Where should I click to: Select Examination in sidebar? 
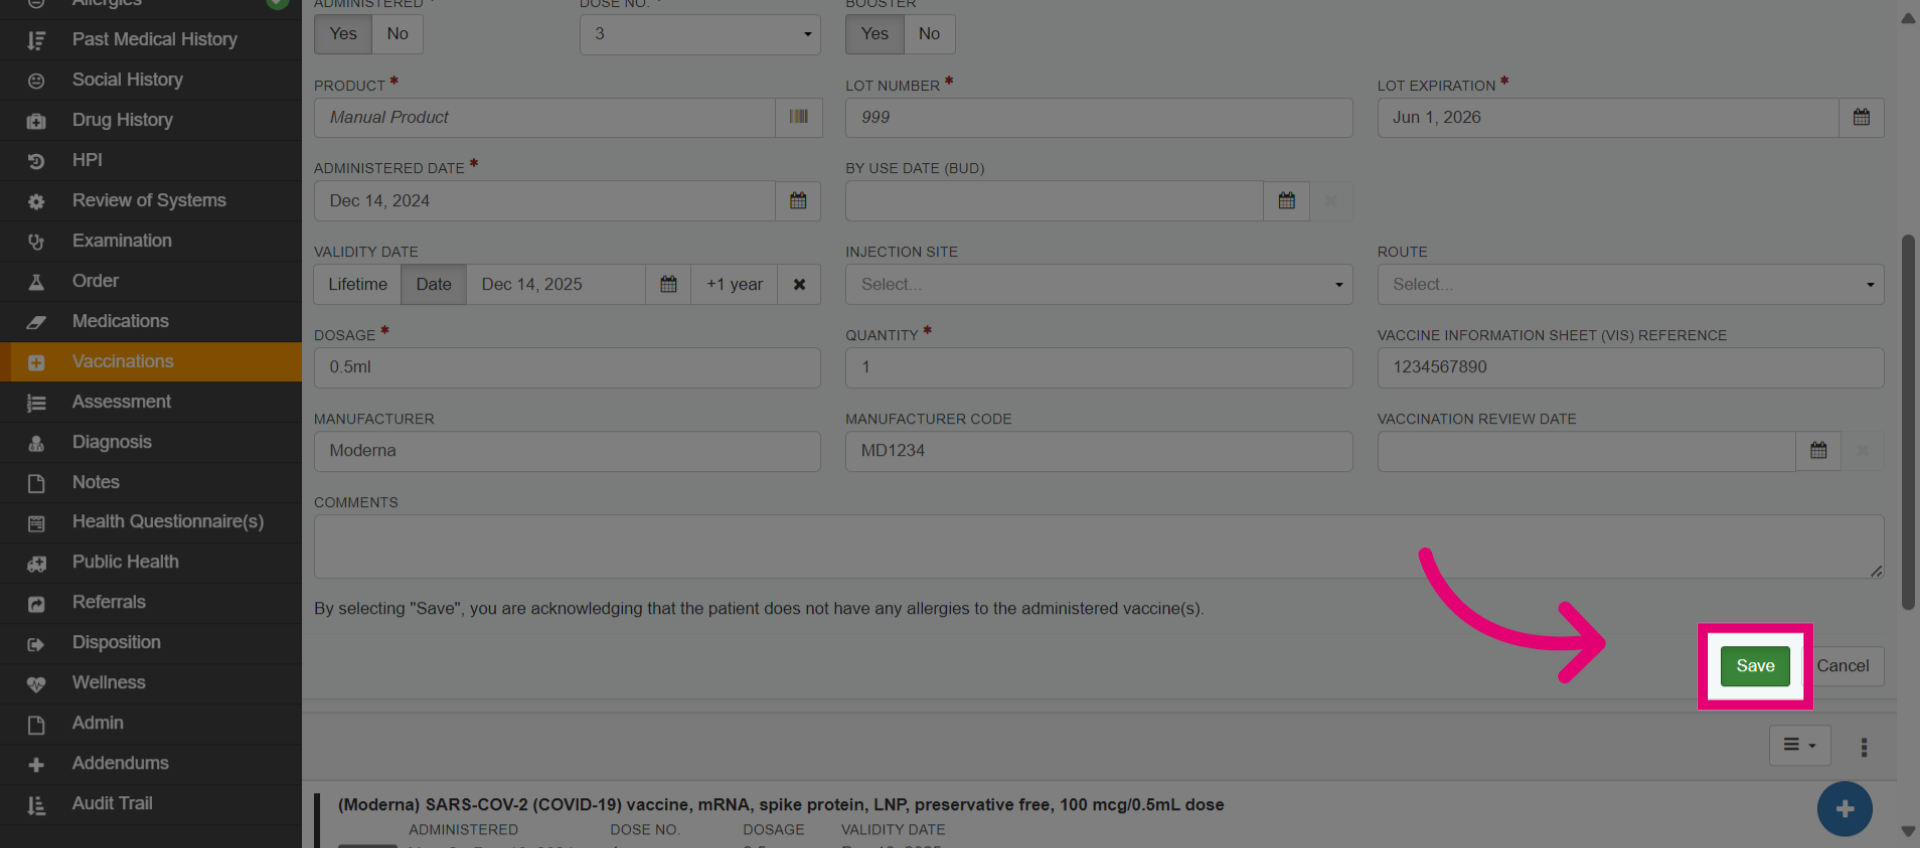coord(151,241)
